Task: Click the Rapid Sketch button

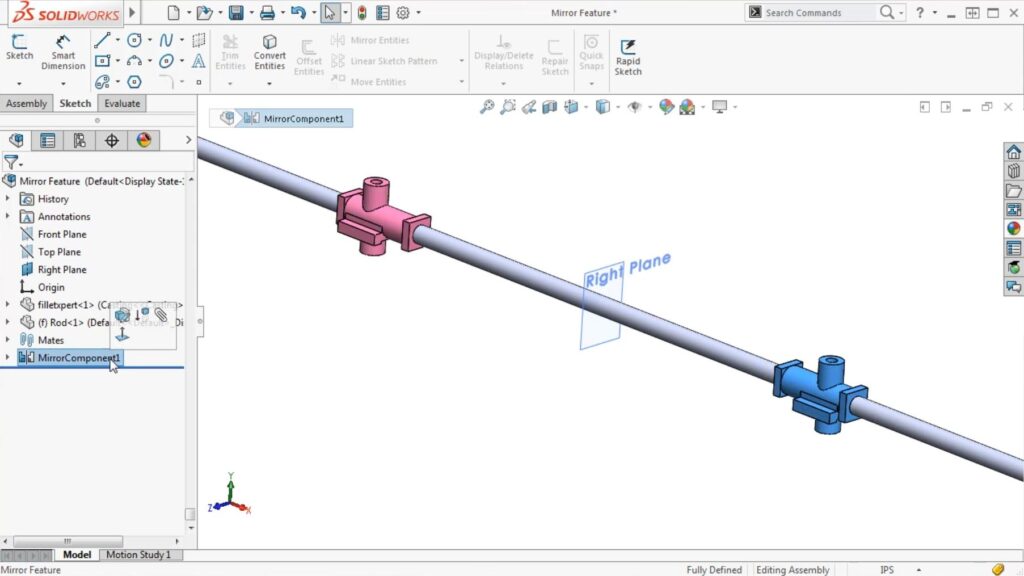Action: (628, 57)
